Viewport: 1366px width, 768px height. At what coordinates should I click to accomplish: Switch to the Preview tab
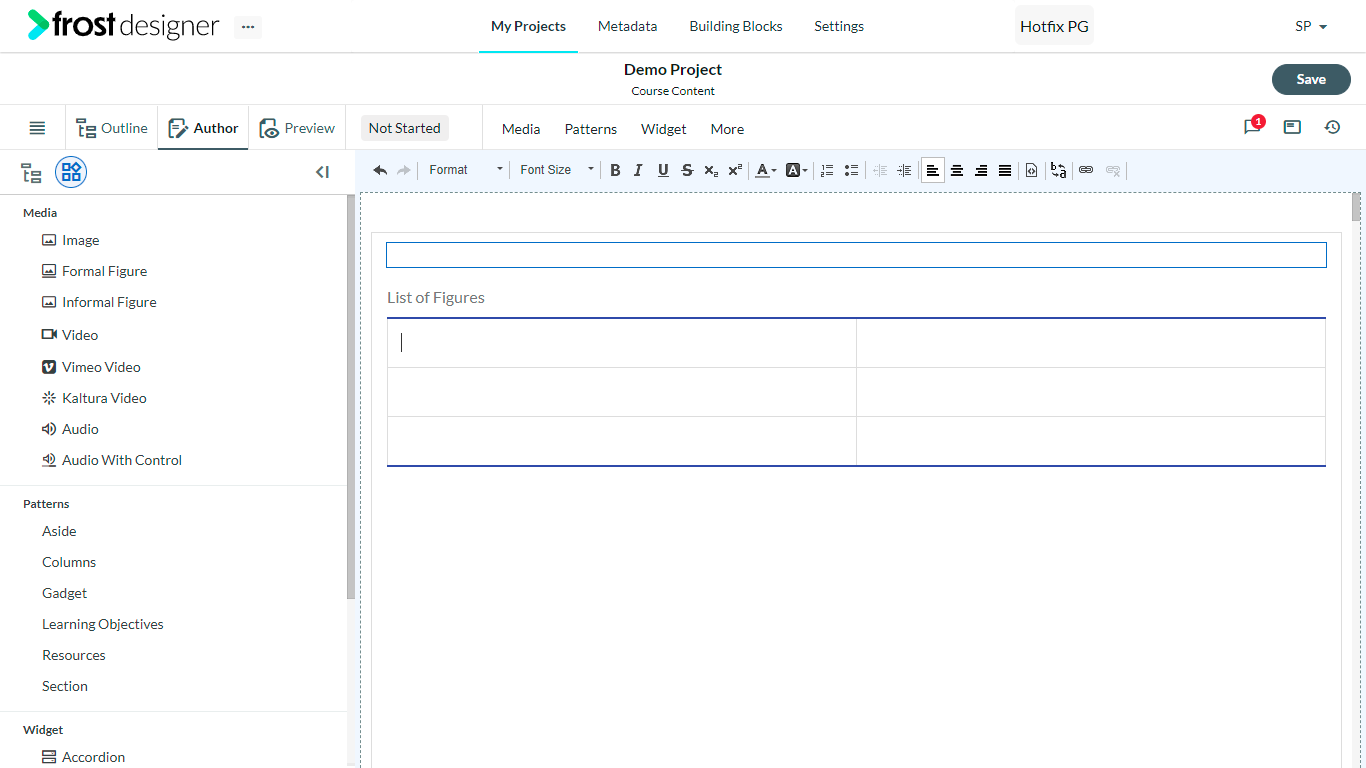point(297,128)
